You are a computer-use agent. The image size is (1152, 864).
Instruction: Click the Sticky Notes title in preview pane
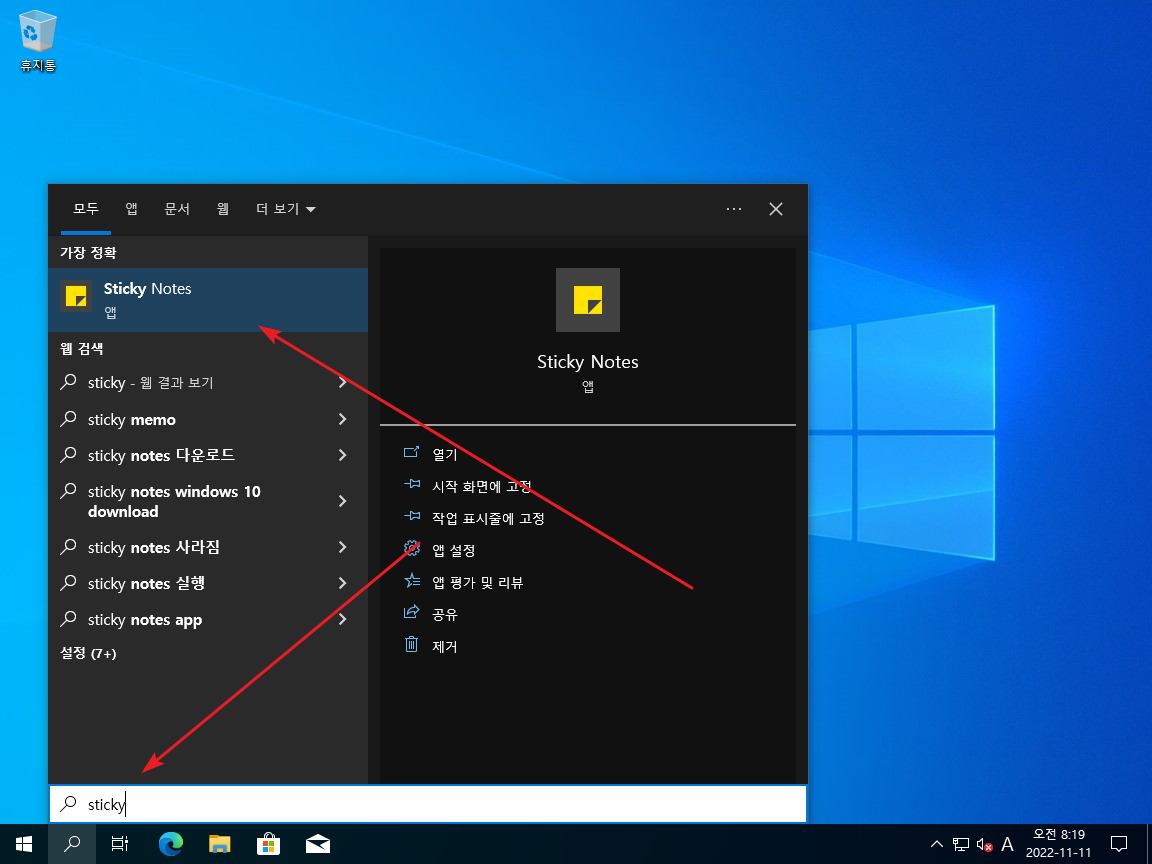[588, 361]
